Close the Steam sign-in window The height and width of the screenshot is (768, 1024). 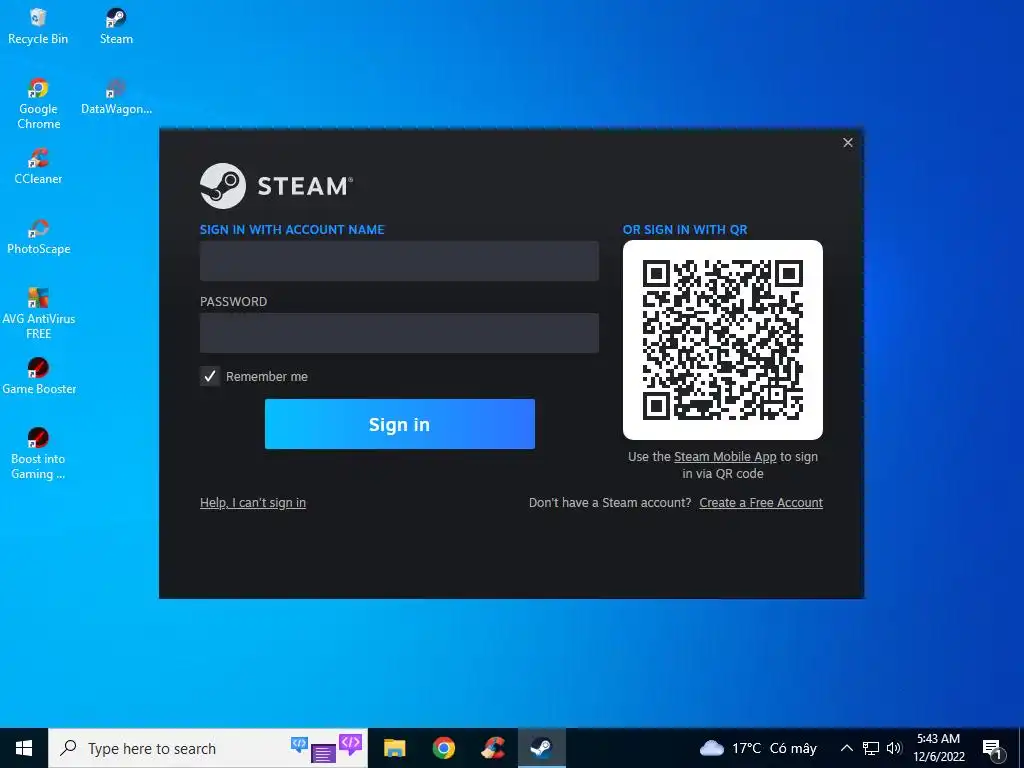click(x=848, y=142)
